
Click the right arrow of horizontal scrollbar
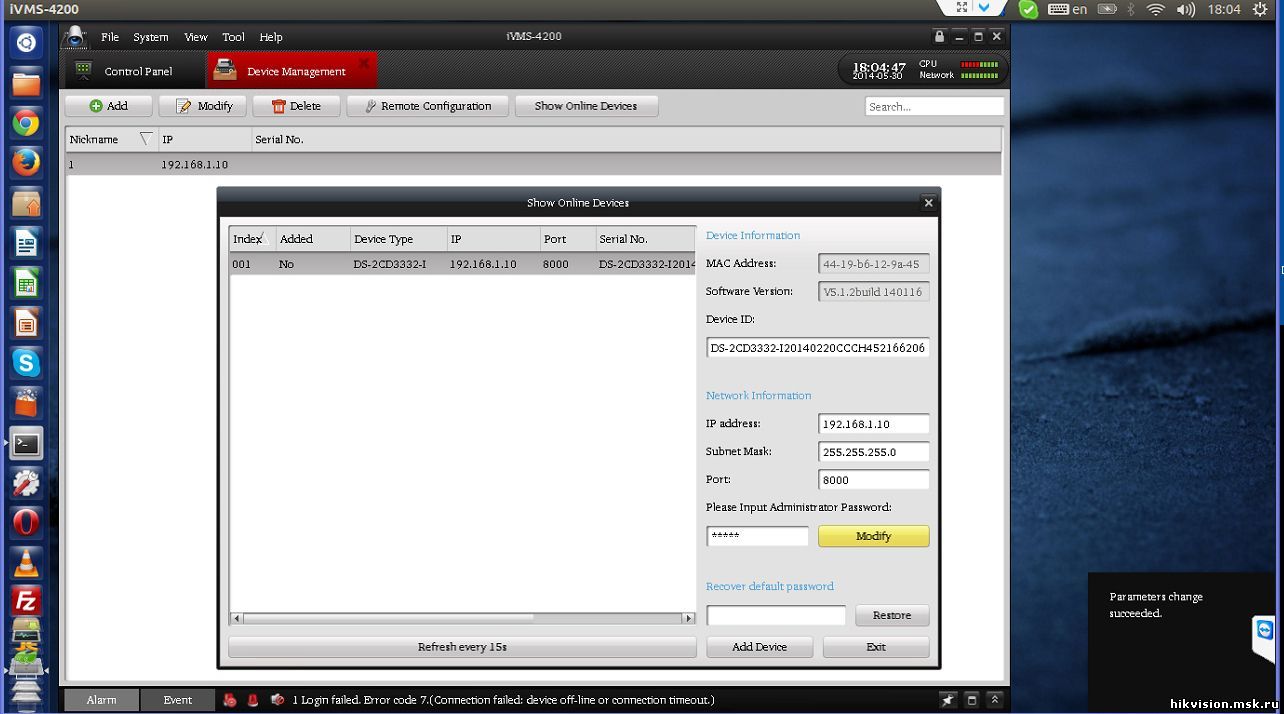[x=689, y=618]
